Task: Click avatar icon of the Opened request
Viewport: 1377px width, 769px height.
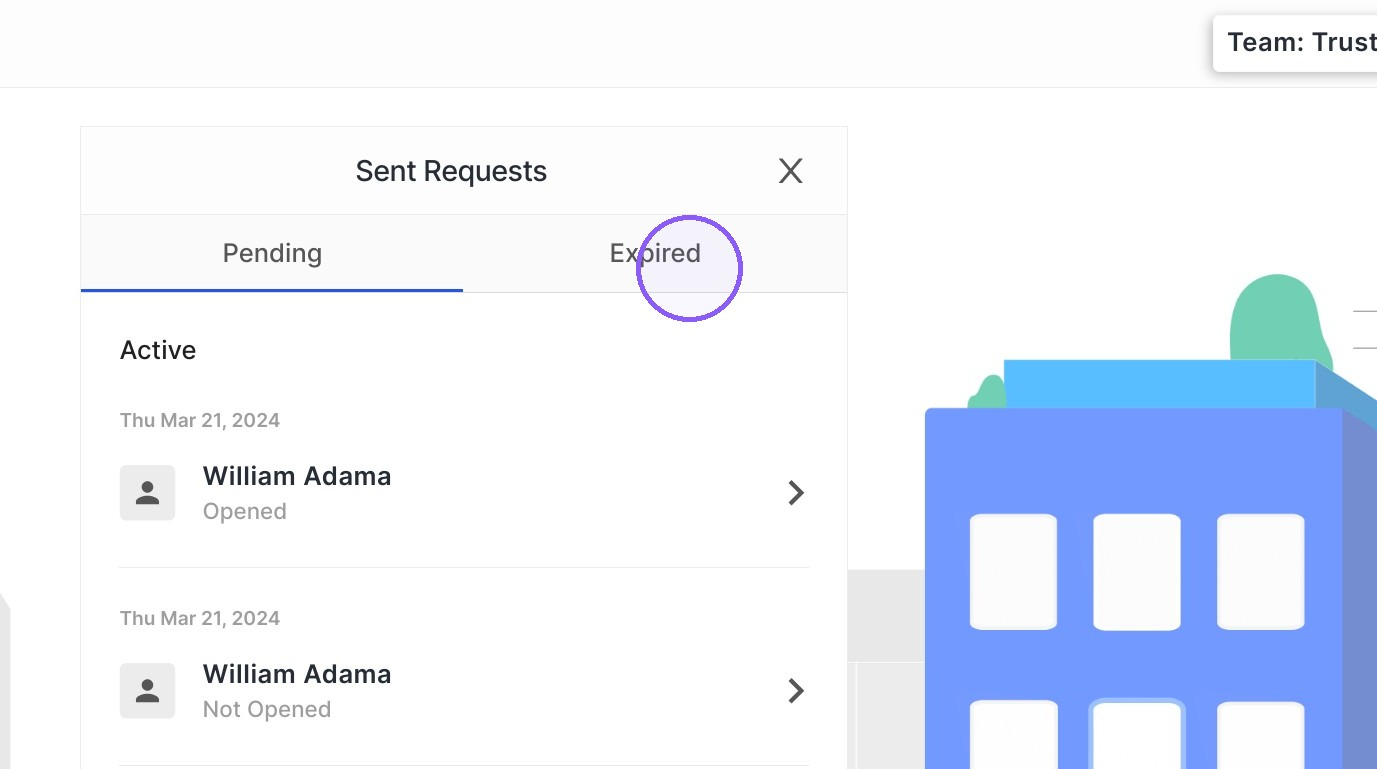Action: [147, 492]
